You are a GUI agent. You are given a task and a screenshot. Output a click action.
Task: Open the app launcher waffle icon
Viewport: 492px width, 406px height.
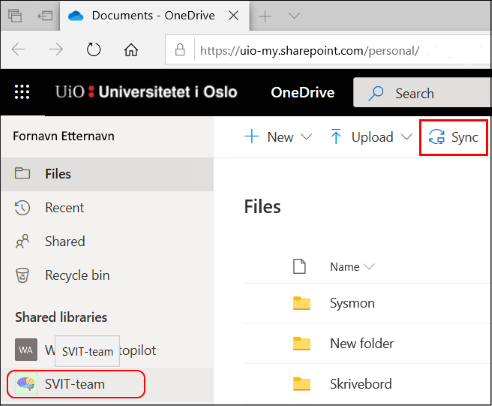point(22,92)
